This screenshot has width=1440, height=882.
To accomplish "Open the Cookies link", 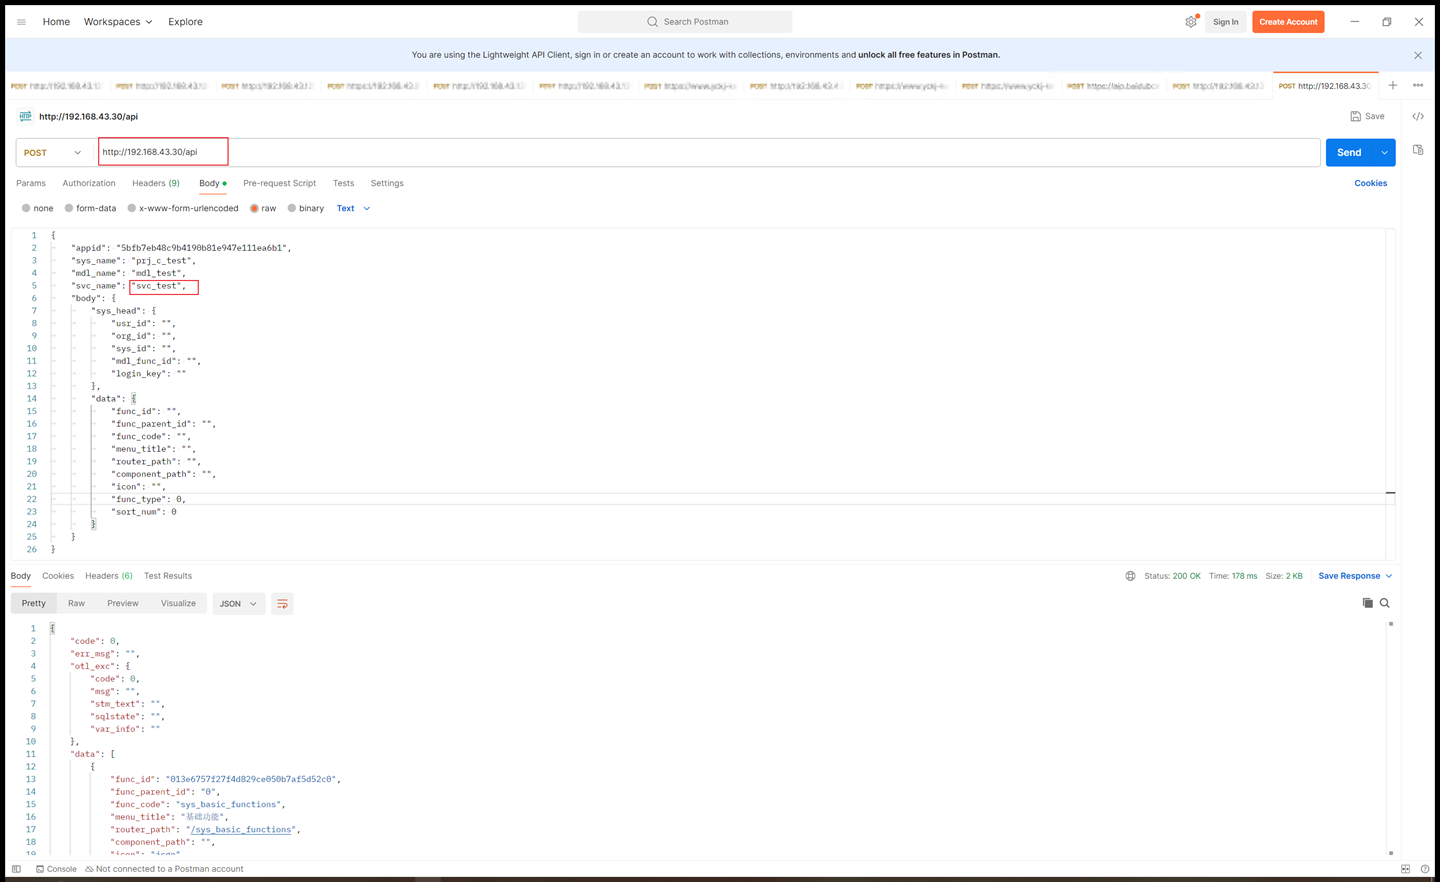I will [x=1370, y=184].
